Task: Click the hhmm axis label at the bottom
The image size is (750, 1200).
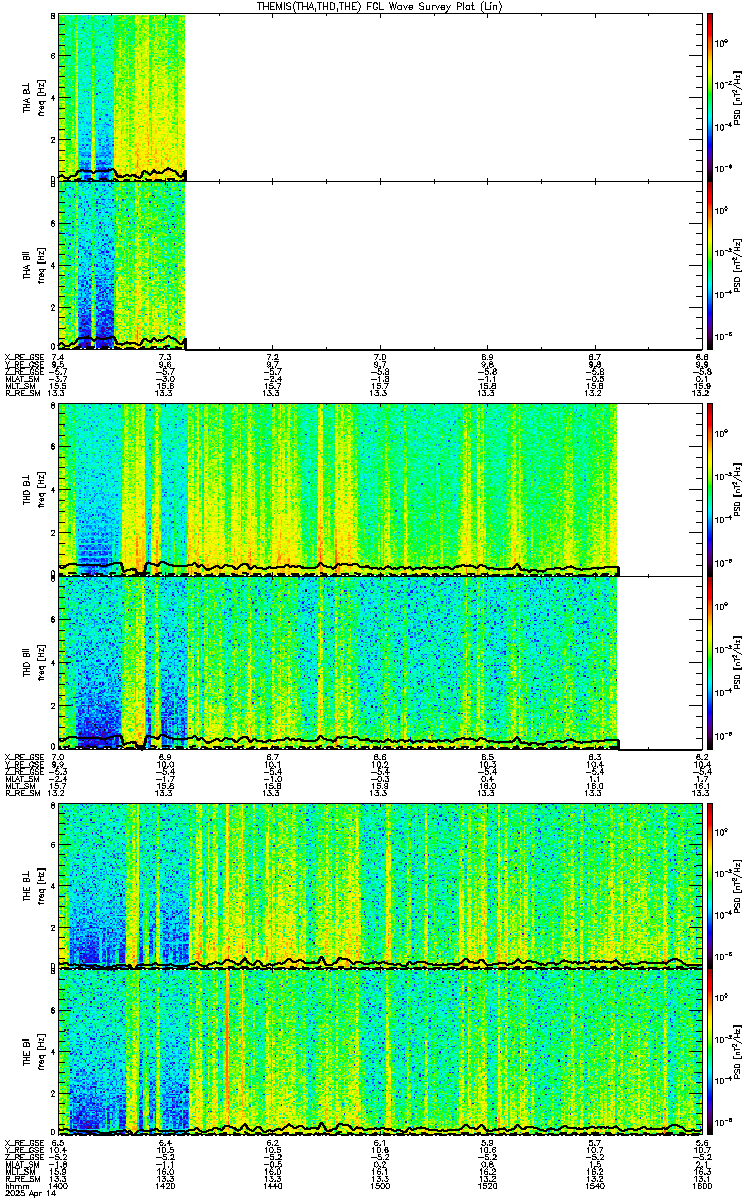Action: [15, 1185]
